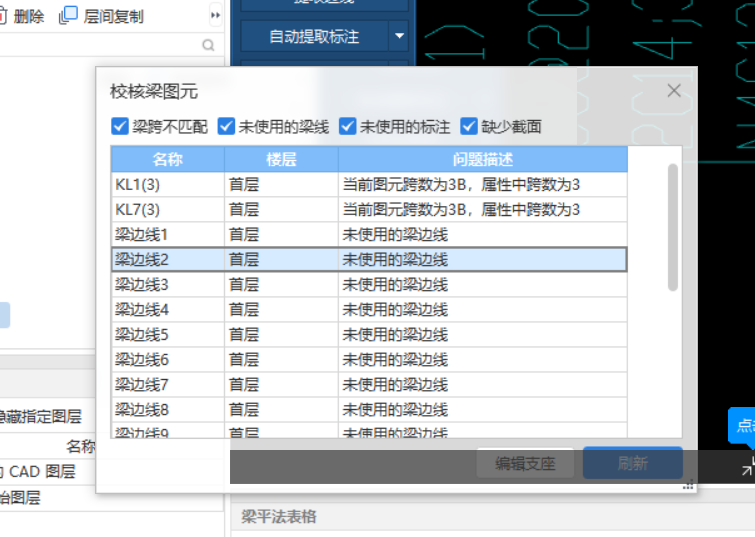Open the 自动提取标注 dropdown arrow
Viewport: 755px width, 537px height.
click(399, 36)
